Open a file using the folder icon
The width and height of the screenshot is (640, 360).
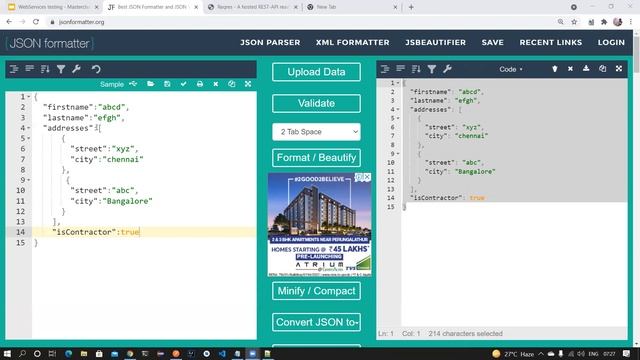pos(151,84)
